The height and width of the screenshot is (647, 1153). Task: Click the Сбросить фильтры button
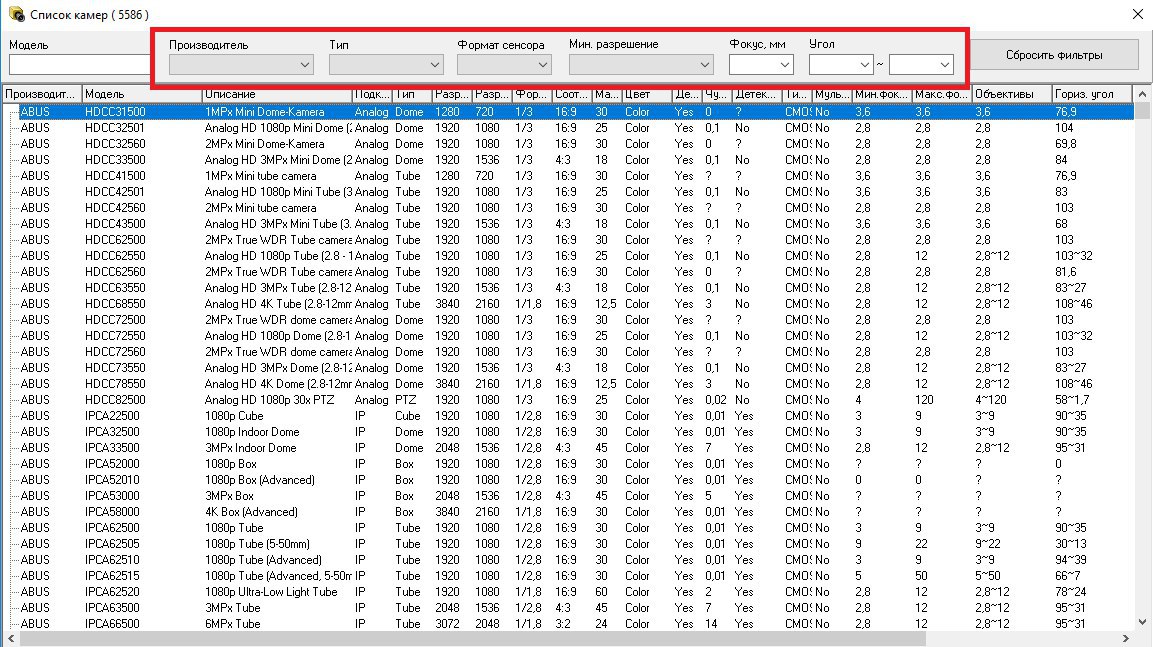(x=1054, y=55)
